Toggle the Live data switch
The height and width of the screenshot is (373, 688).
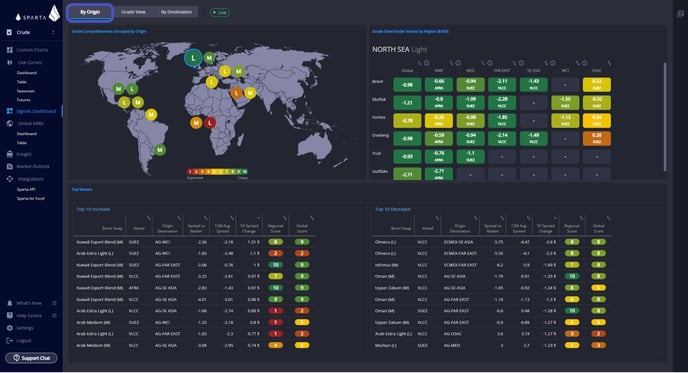[x=219, y=12]
